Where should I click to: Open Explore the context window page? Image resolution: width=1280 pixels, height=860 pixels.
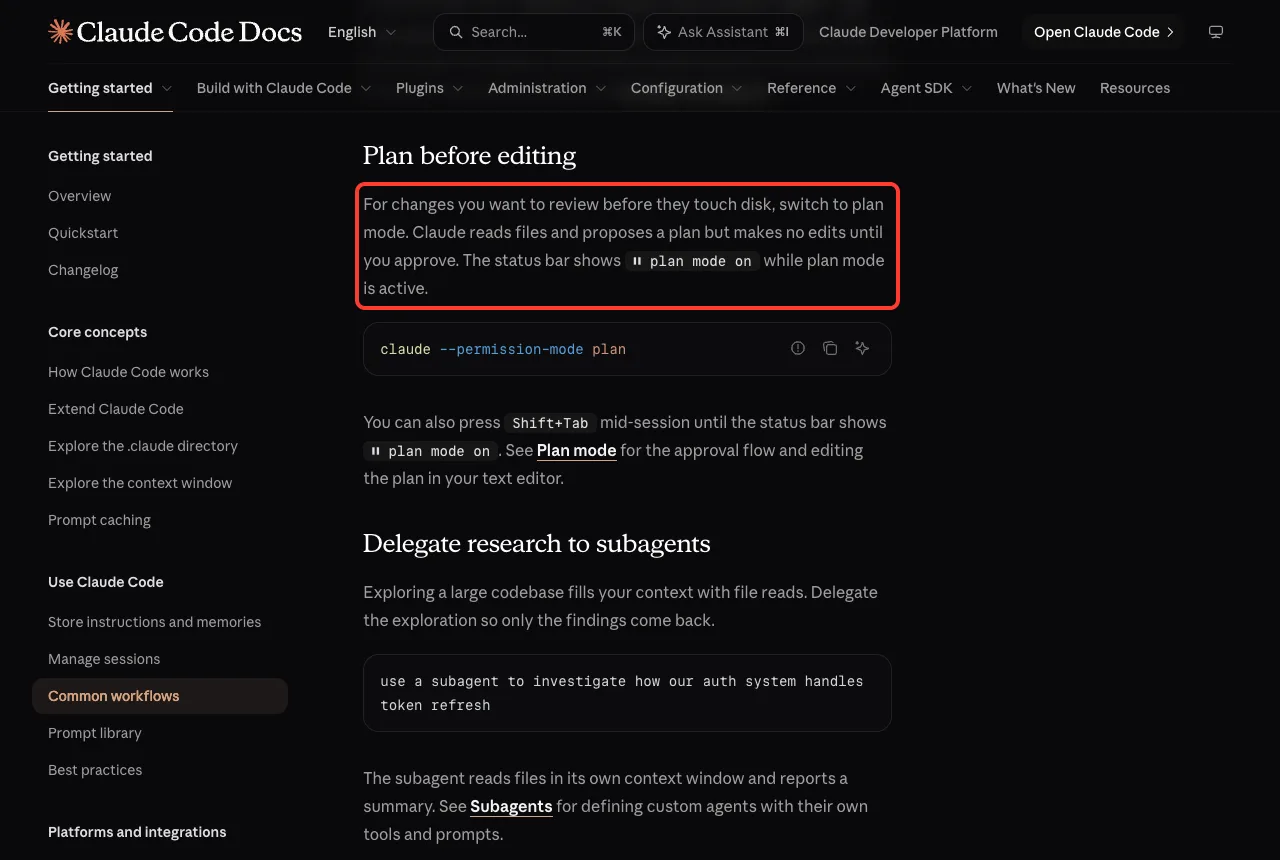point(140,483)
